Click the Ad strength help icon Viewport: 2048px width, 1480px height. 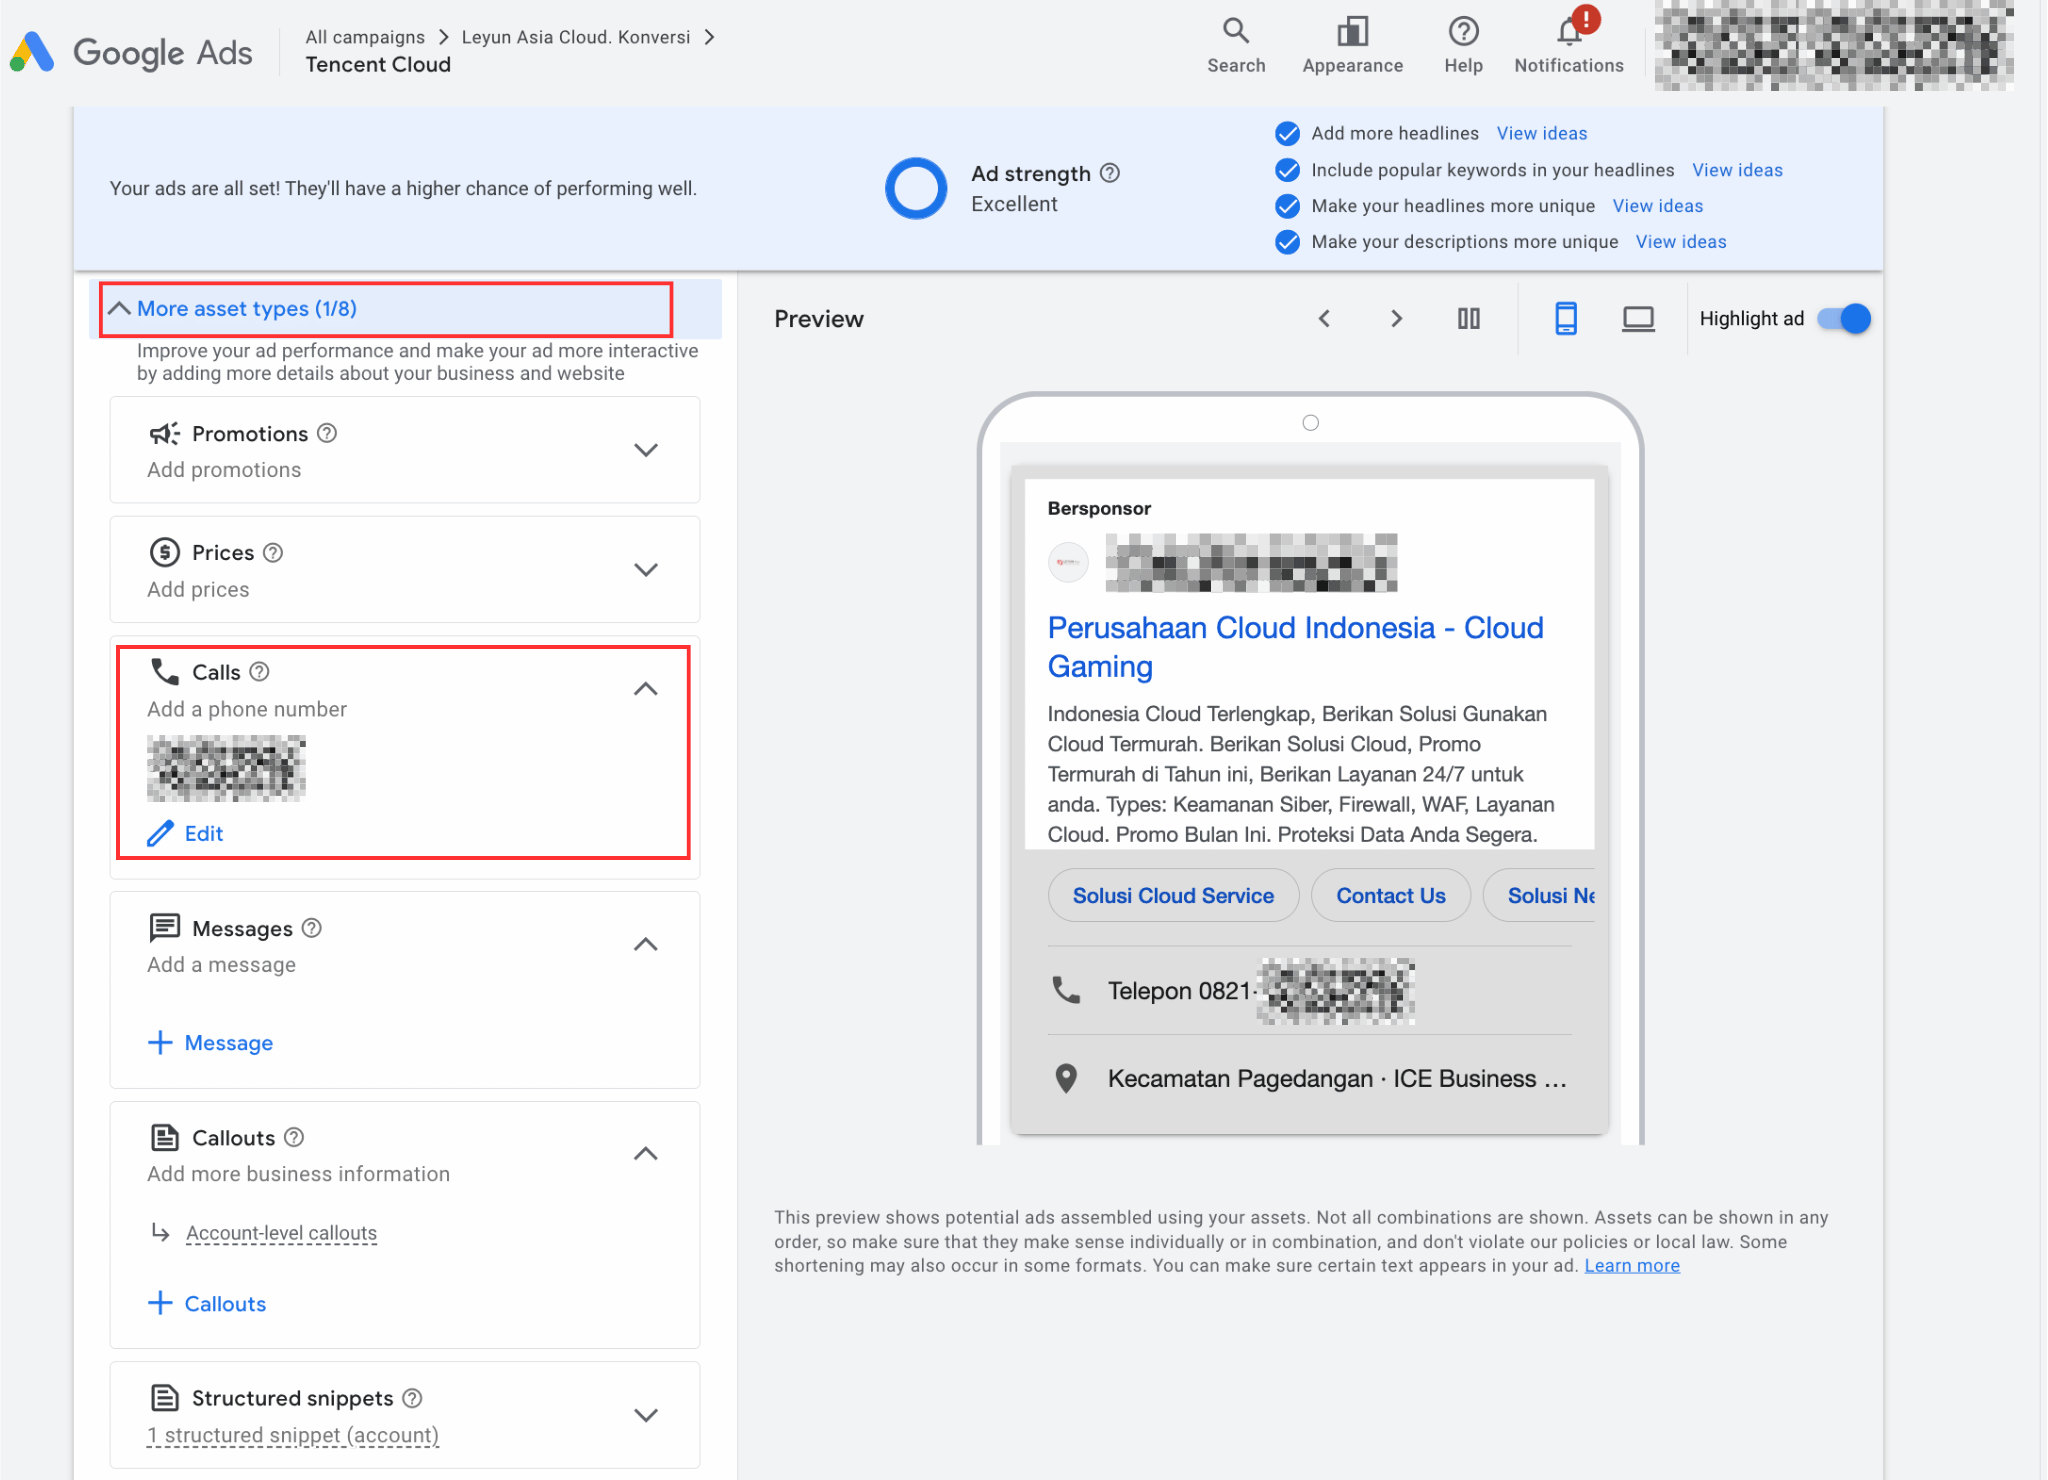1110,173
